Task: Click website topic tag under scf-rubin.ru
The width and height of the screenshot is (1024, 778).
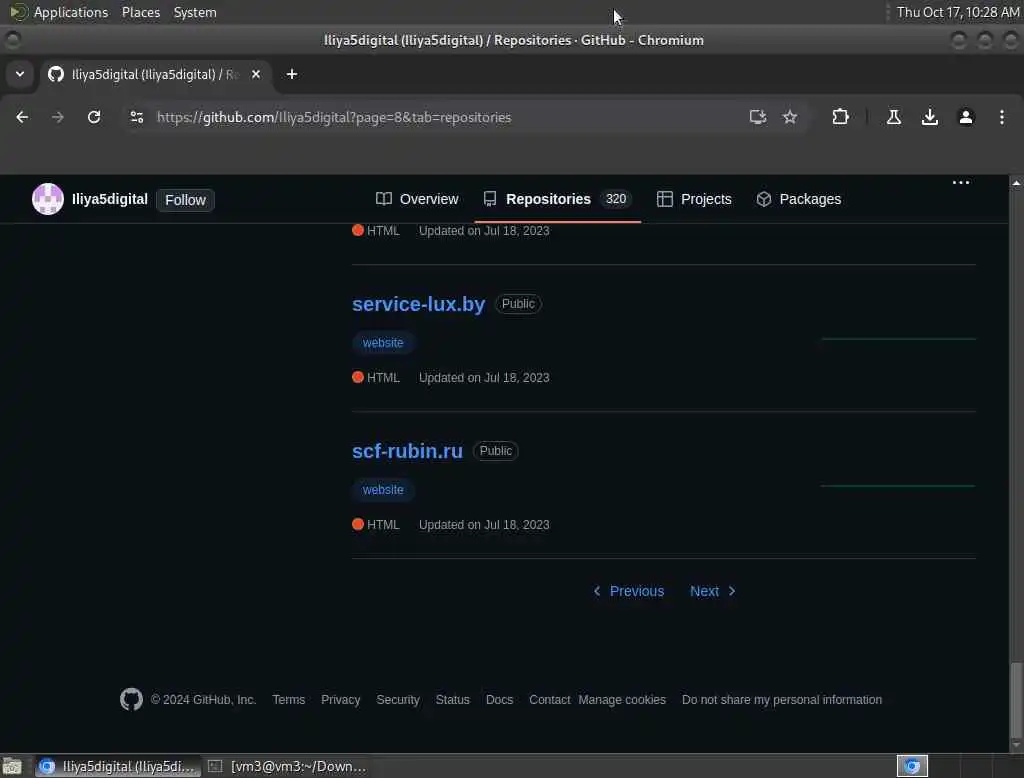Action: pyautogui.click(x=383, y=489)
